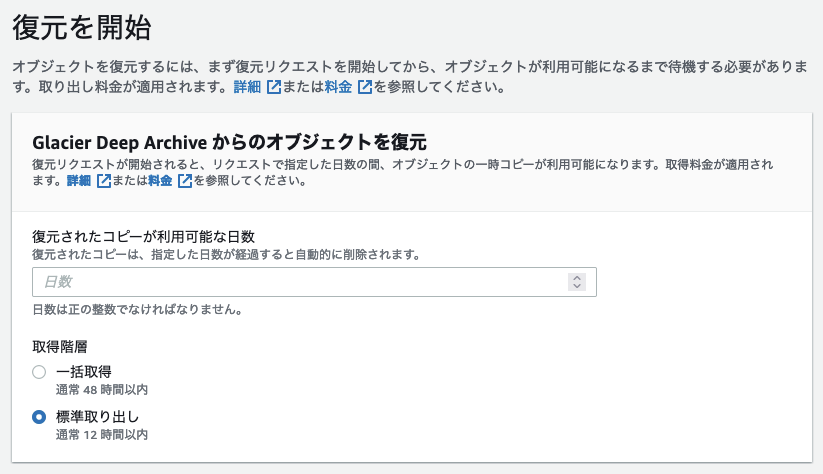
Task: Focus the 日数 number input field
Action: 314,282
